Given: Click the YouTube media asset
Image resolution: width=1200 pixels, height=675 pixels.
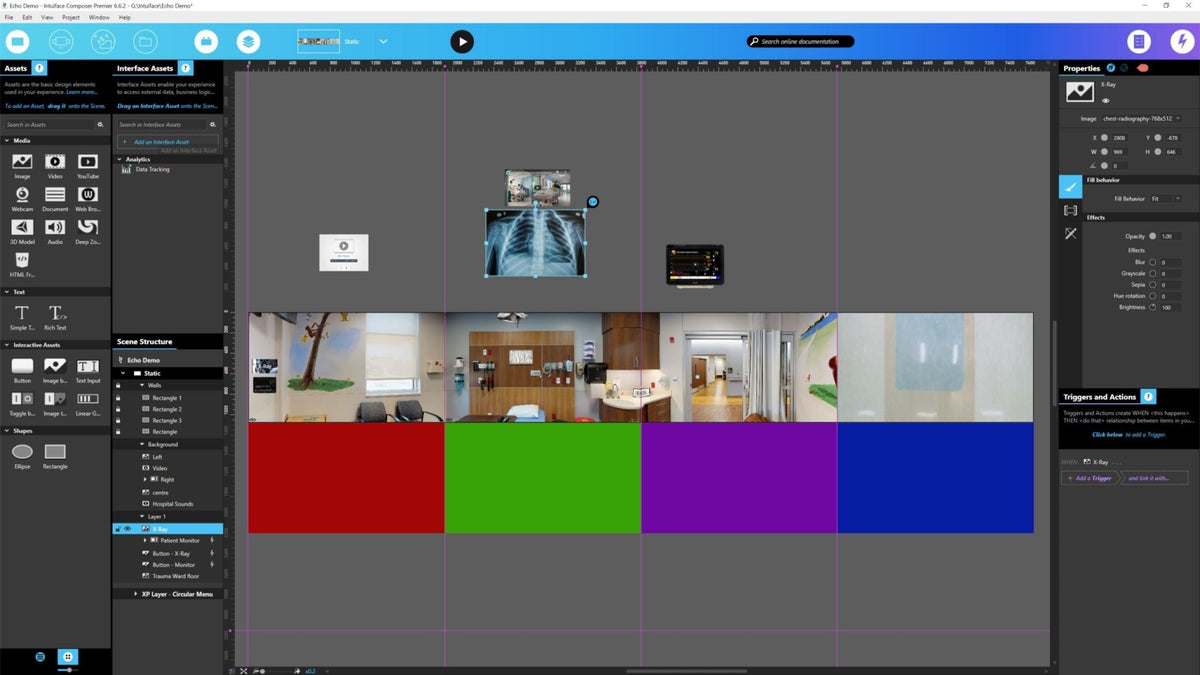Looking at the screenshot, I should click(88, 162).
